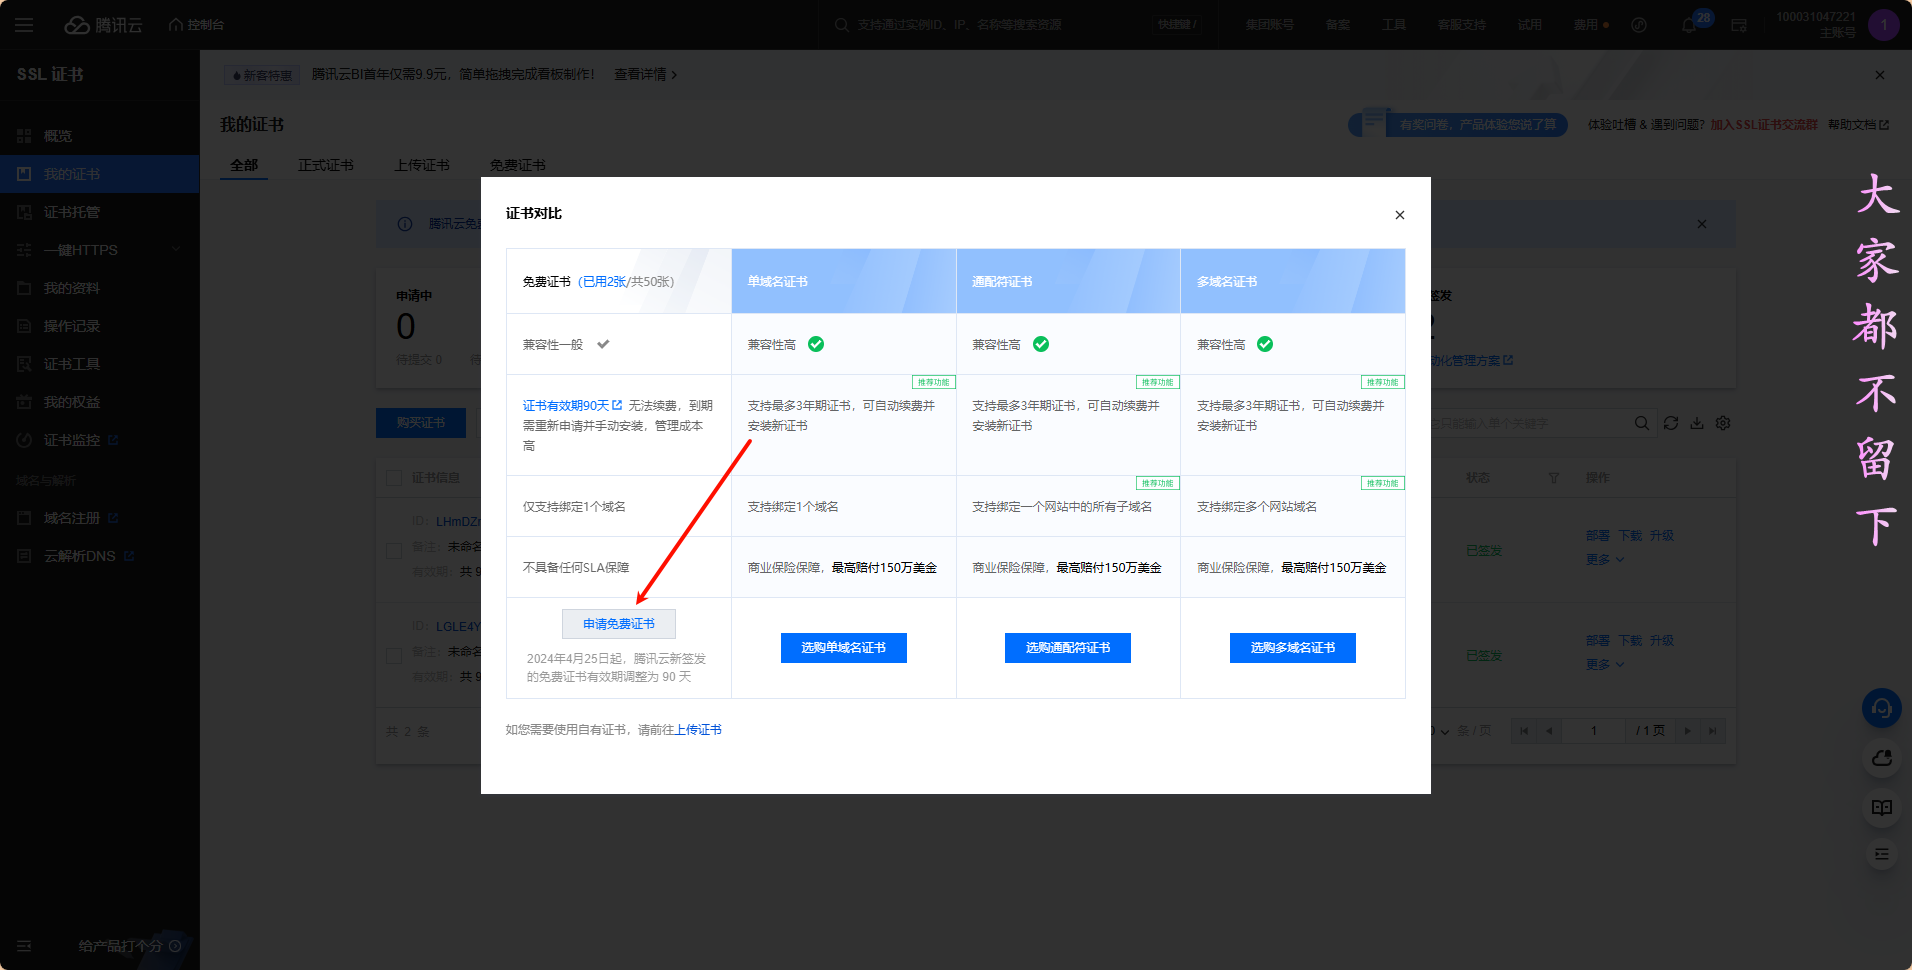Click the blue customer service headset icon

pos(1881,708)
